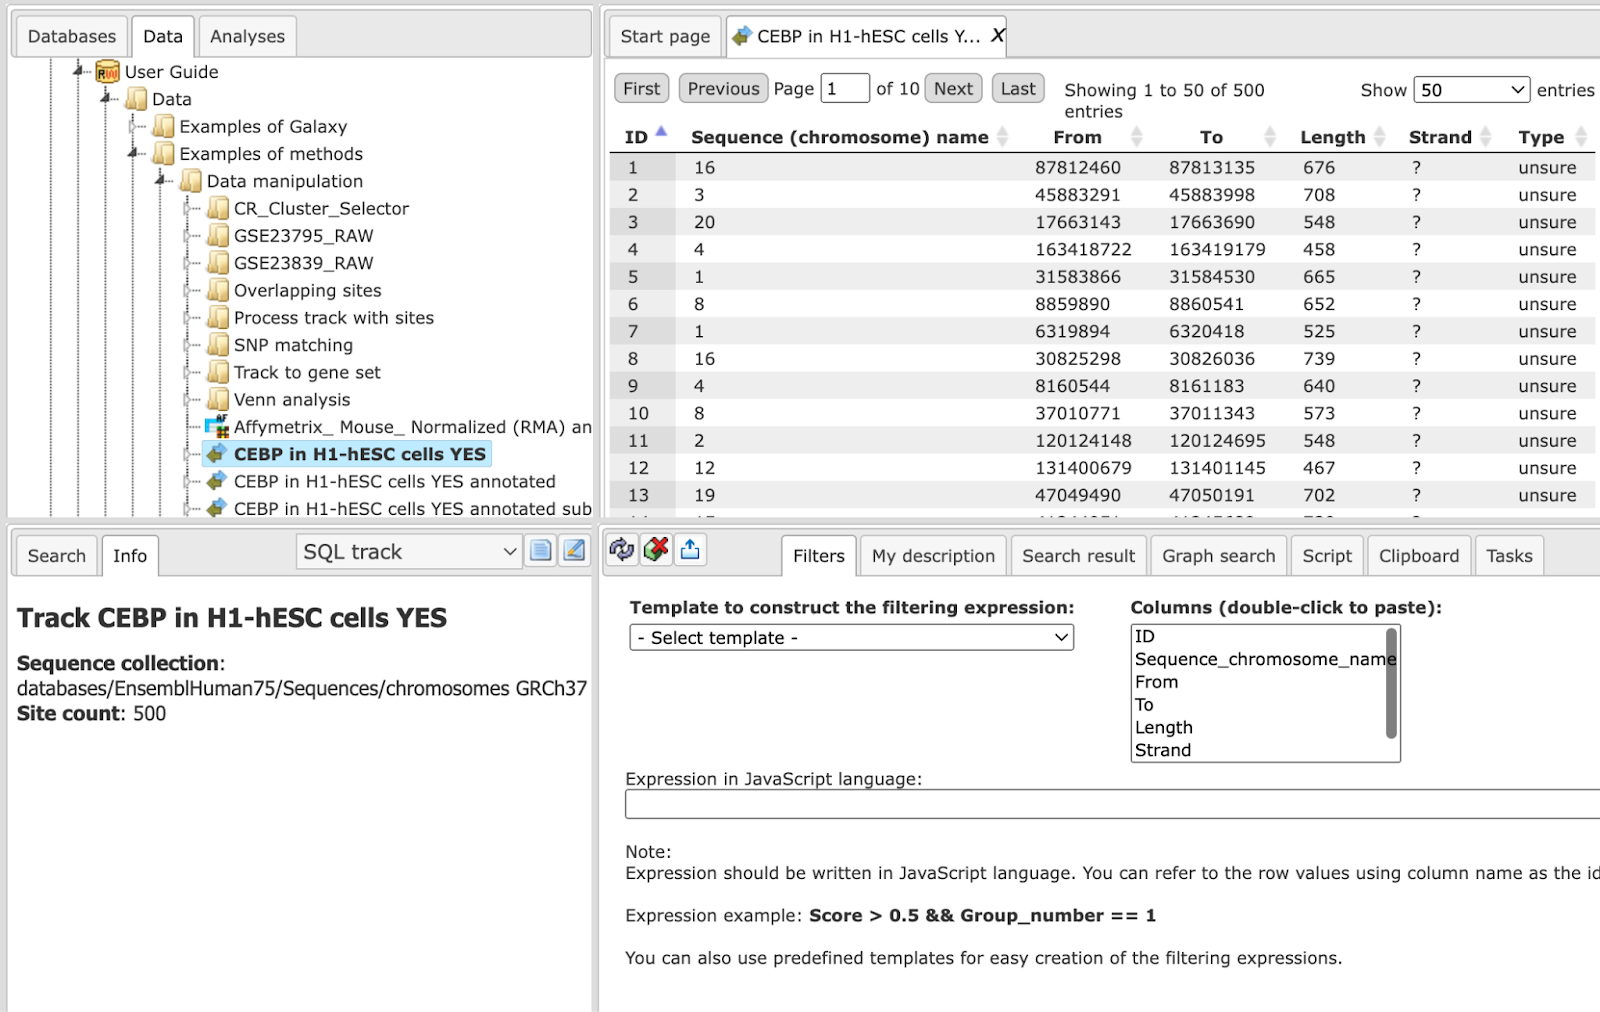Image resolution: width=1600 pixels, height=1012 pixels.
Task: Click the Overlapping sites folder icon
Action: click(217, 290)
